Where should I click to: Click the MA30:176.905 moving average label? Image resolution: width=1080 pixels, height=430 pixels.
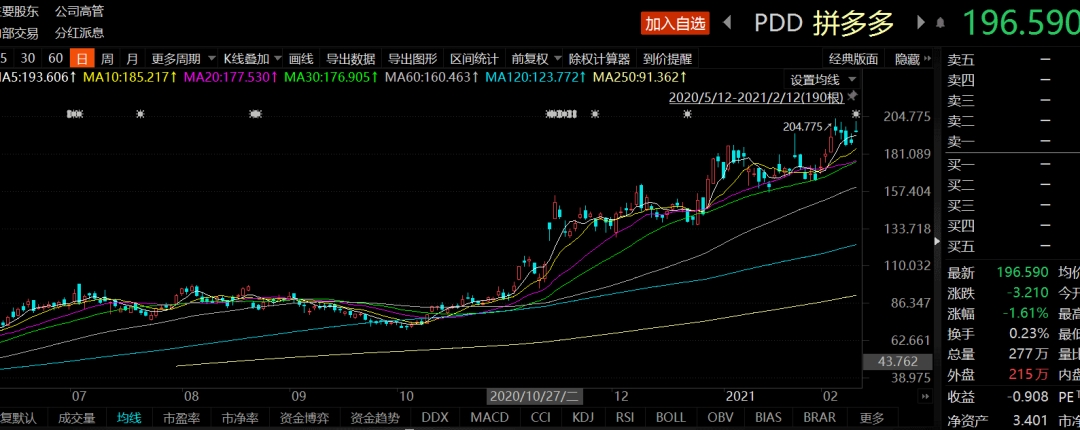[331, 77]
